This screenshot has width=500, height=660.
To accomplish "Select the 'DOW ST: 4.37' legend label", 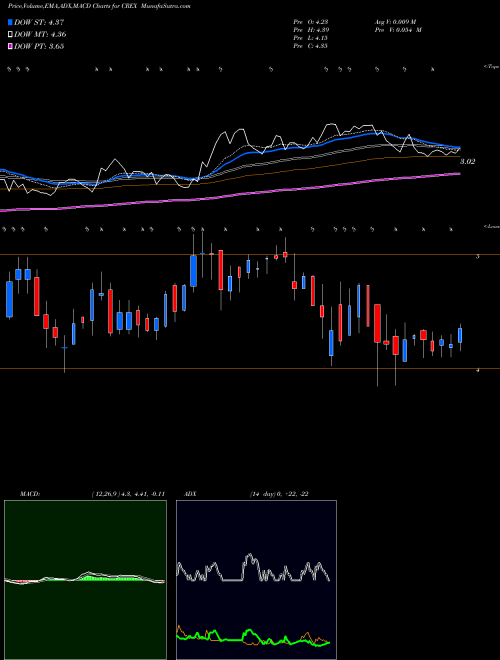I will click(39, 22).
